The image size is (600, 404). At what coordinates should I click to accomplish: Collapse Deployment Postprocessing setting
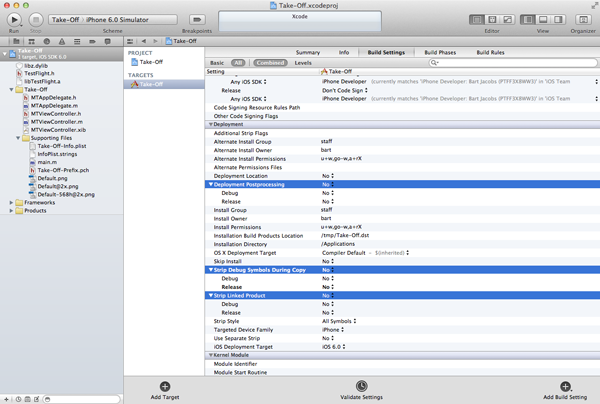tap(210, 184)
